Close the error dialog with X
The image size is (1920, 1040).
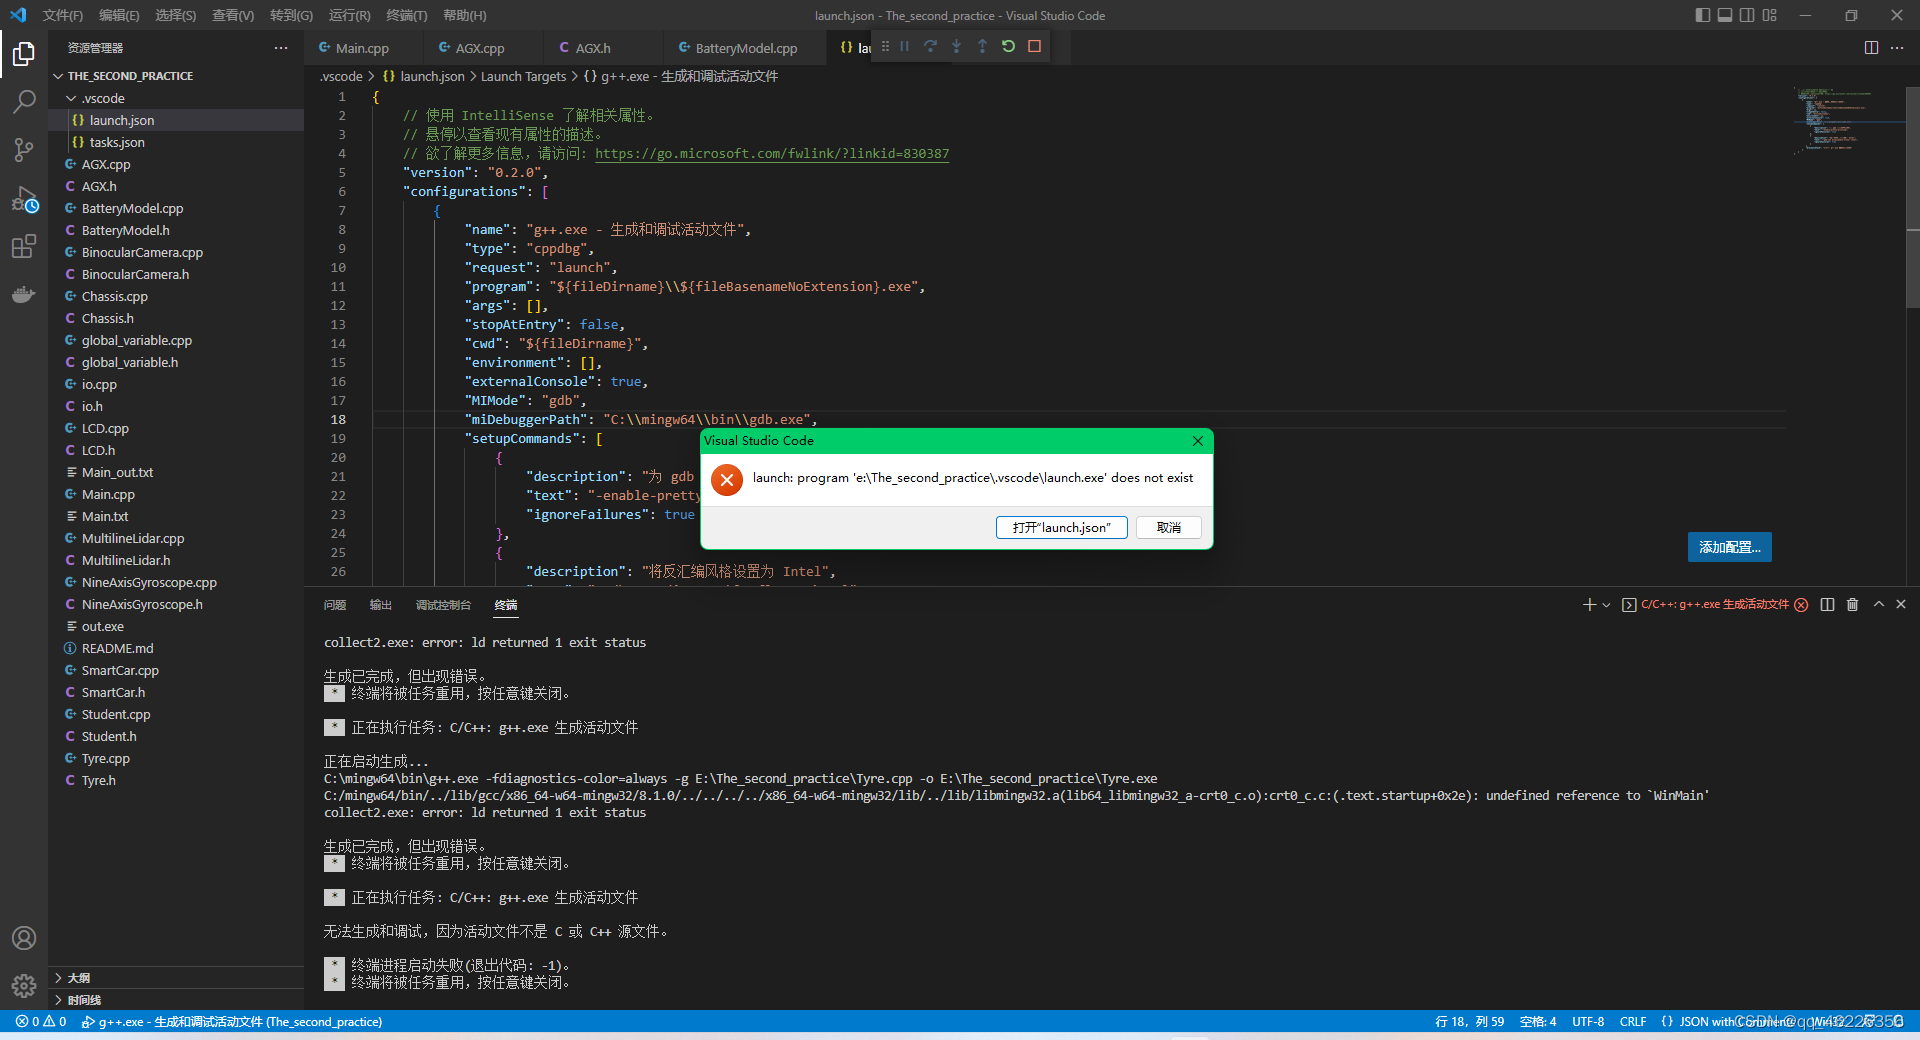tap(1198, 441)
